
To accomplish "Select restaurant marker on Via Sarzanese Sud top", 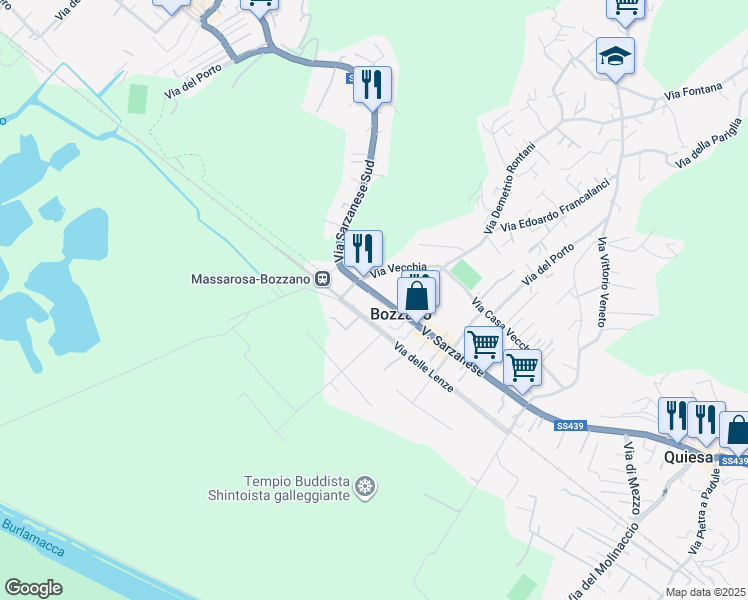I will click(373, 87).
